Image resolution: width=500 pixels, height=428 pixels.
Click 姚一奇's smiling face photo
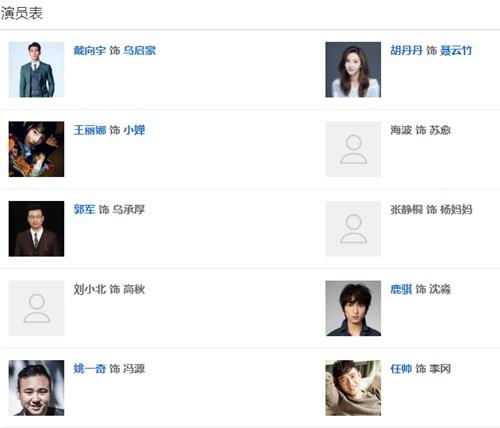[36, 388]
